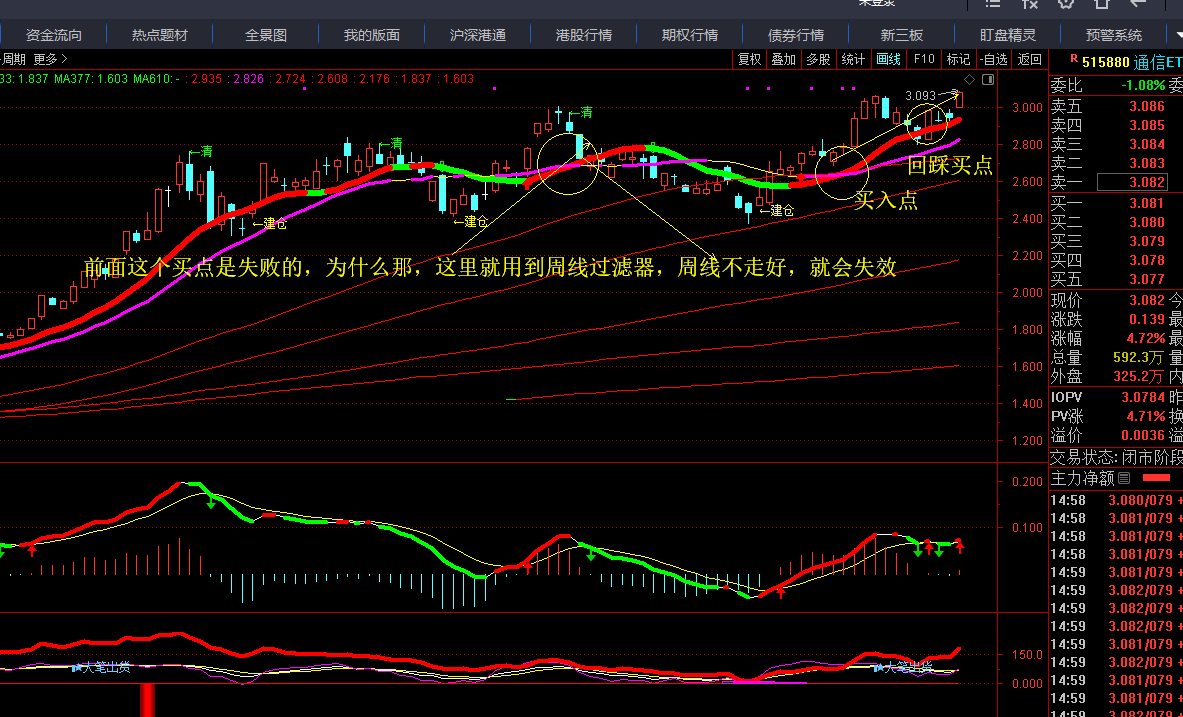
Task: Click the 主力净额 label
Action: click(1083, 478)
